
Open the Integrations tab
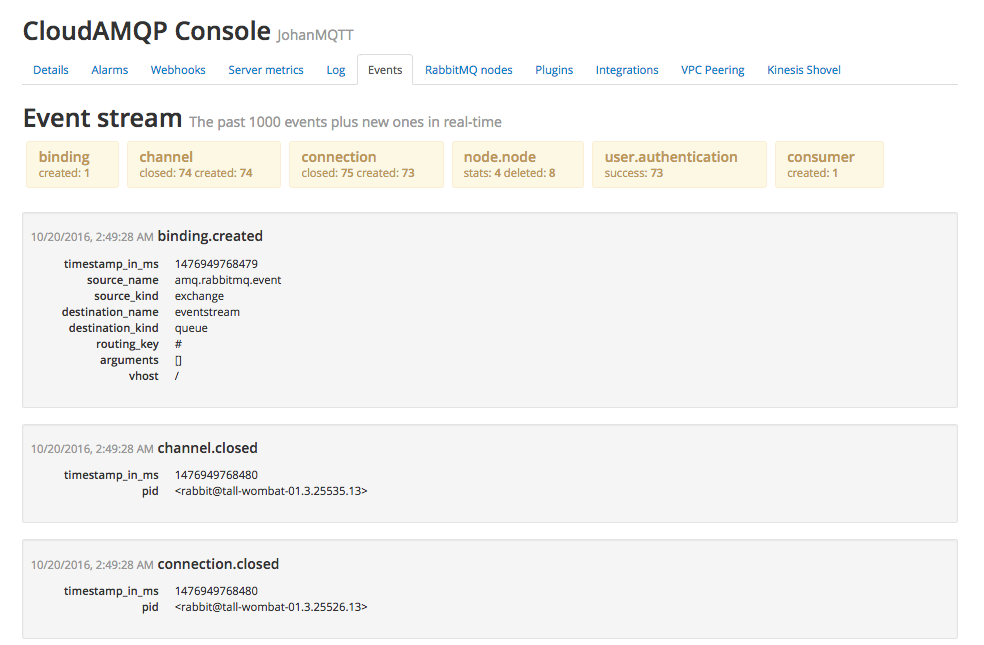[627, 70]
